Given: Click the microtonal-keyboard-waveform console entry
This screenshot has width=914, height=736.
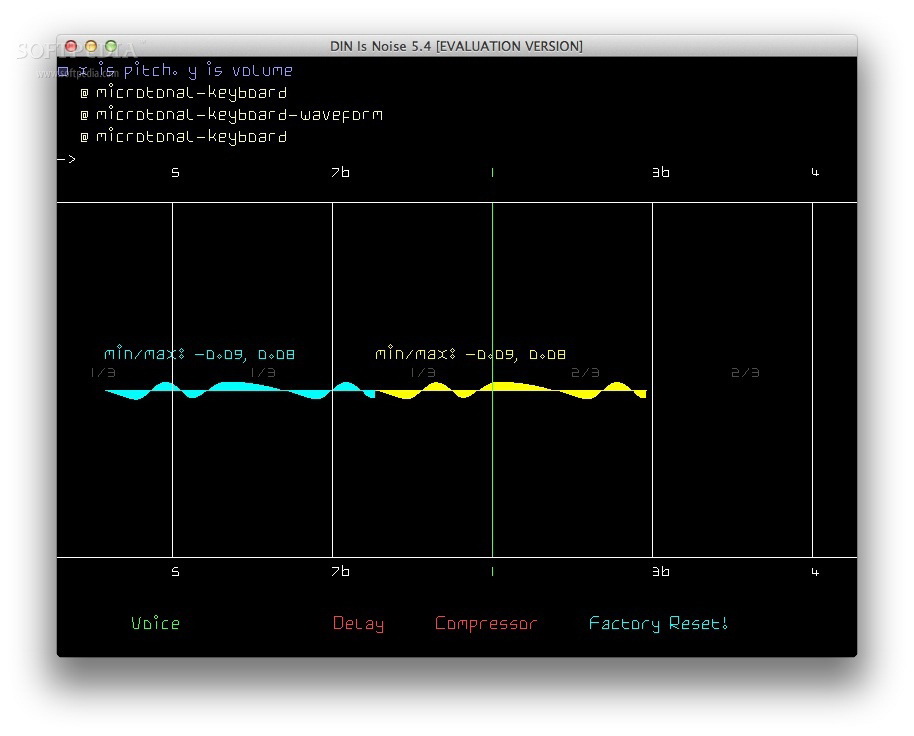Looking at the screenshot, I should [239, 114].
